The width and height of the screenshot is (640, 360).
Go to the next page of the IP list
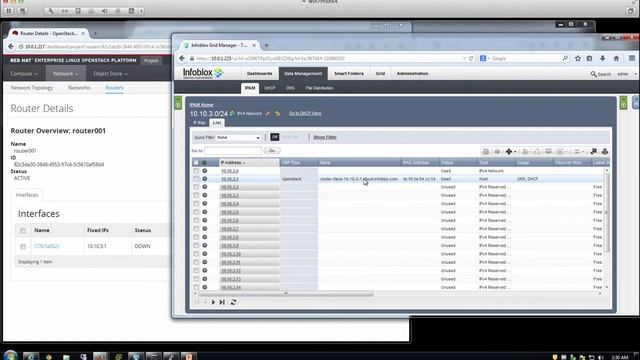(213, 302)
